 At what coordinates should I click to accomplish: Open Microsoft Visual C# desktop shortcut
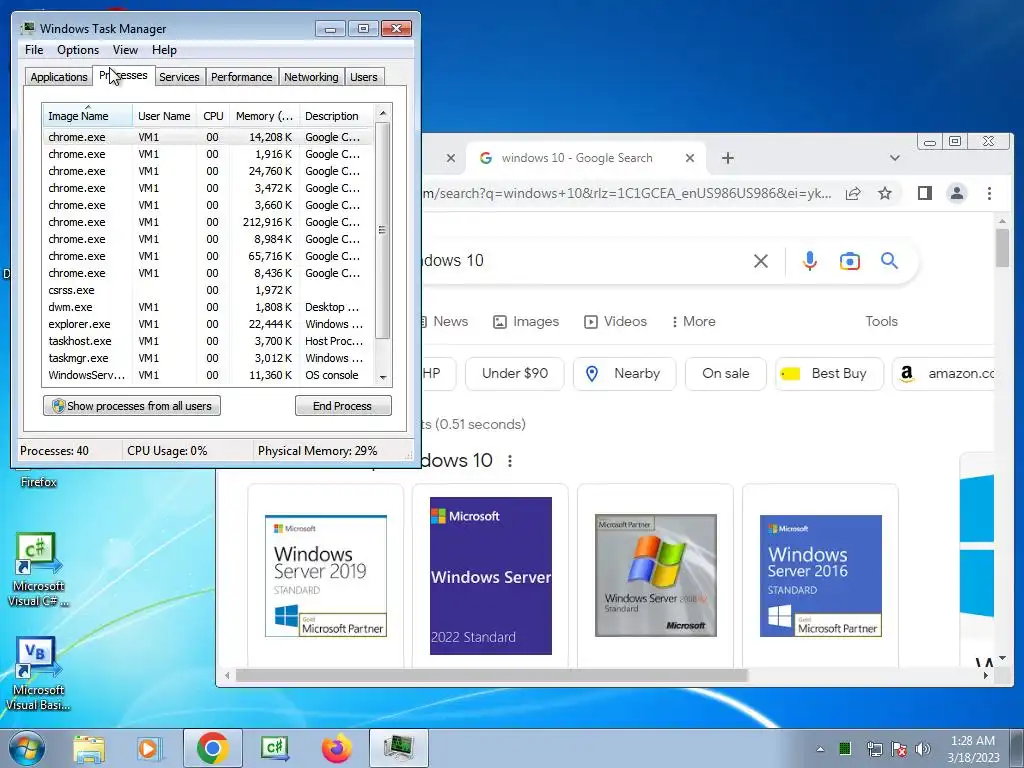click(x=38, y=570)
